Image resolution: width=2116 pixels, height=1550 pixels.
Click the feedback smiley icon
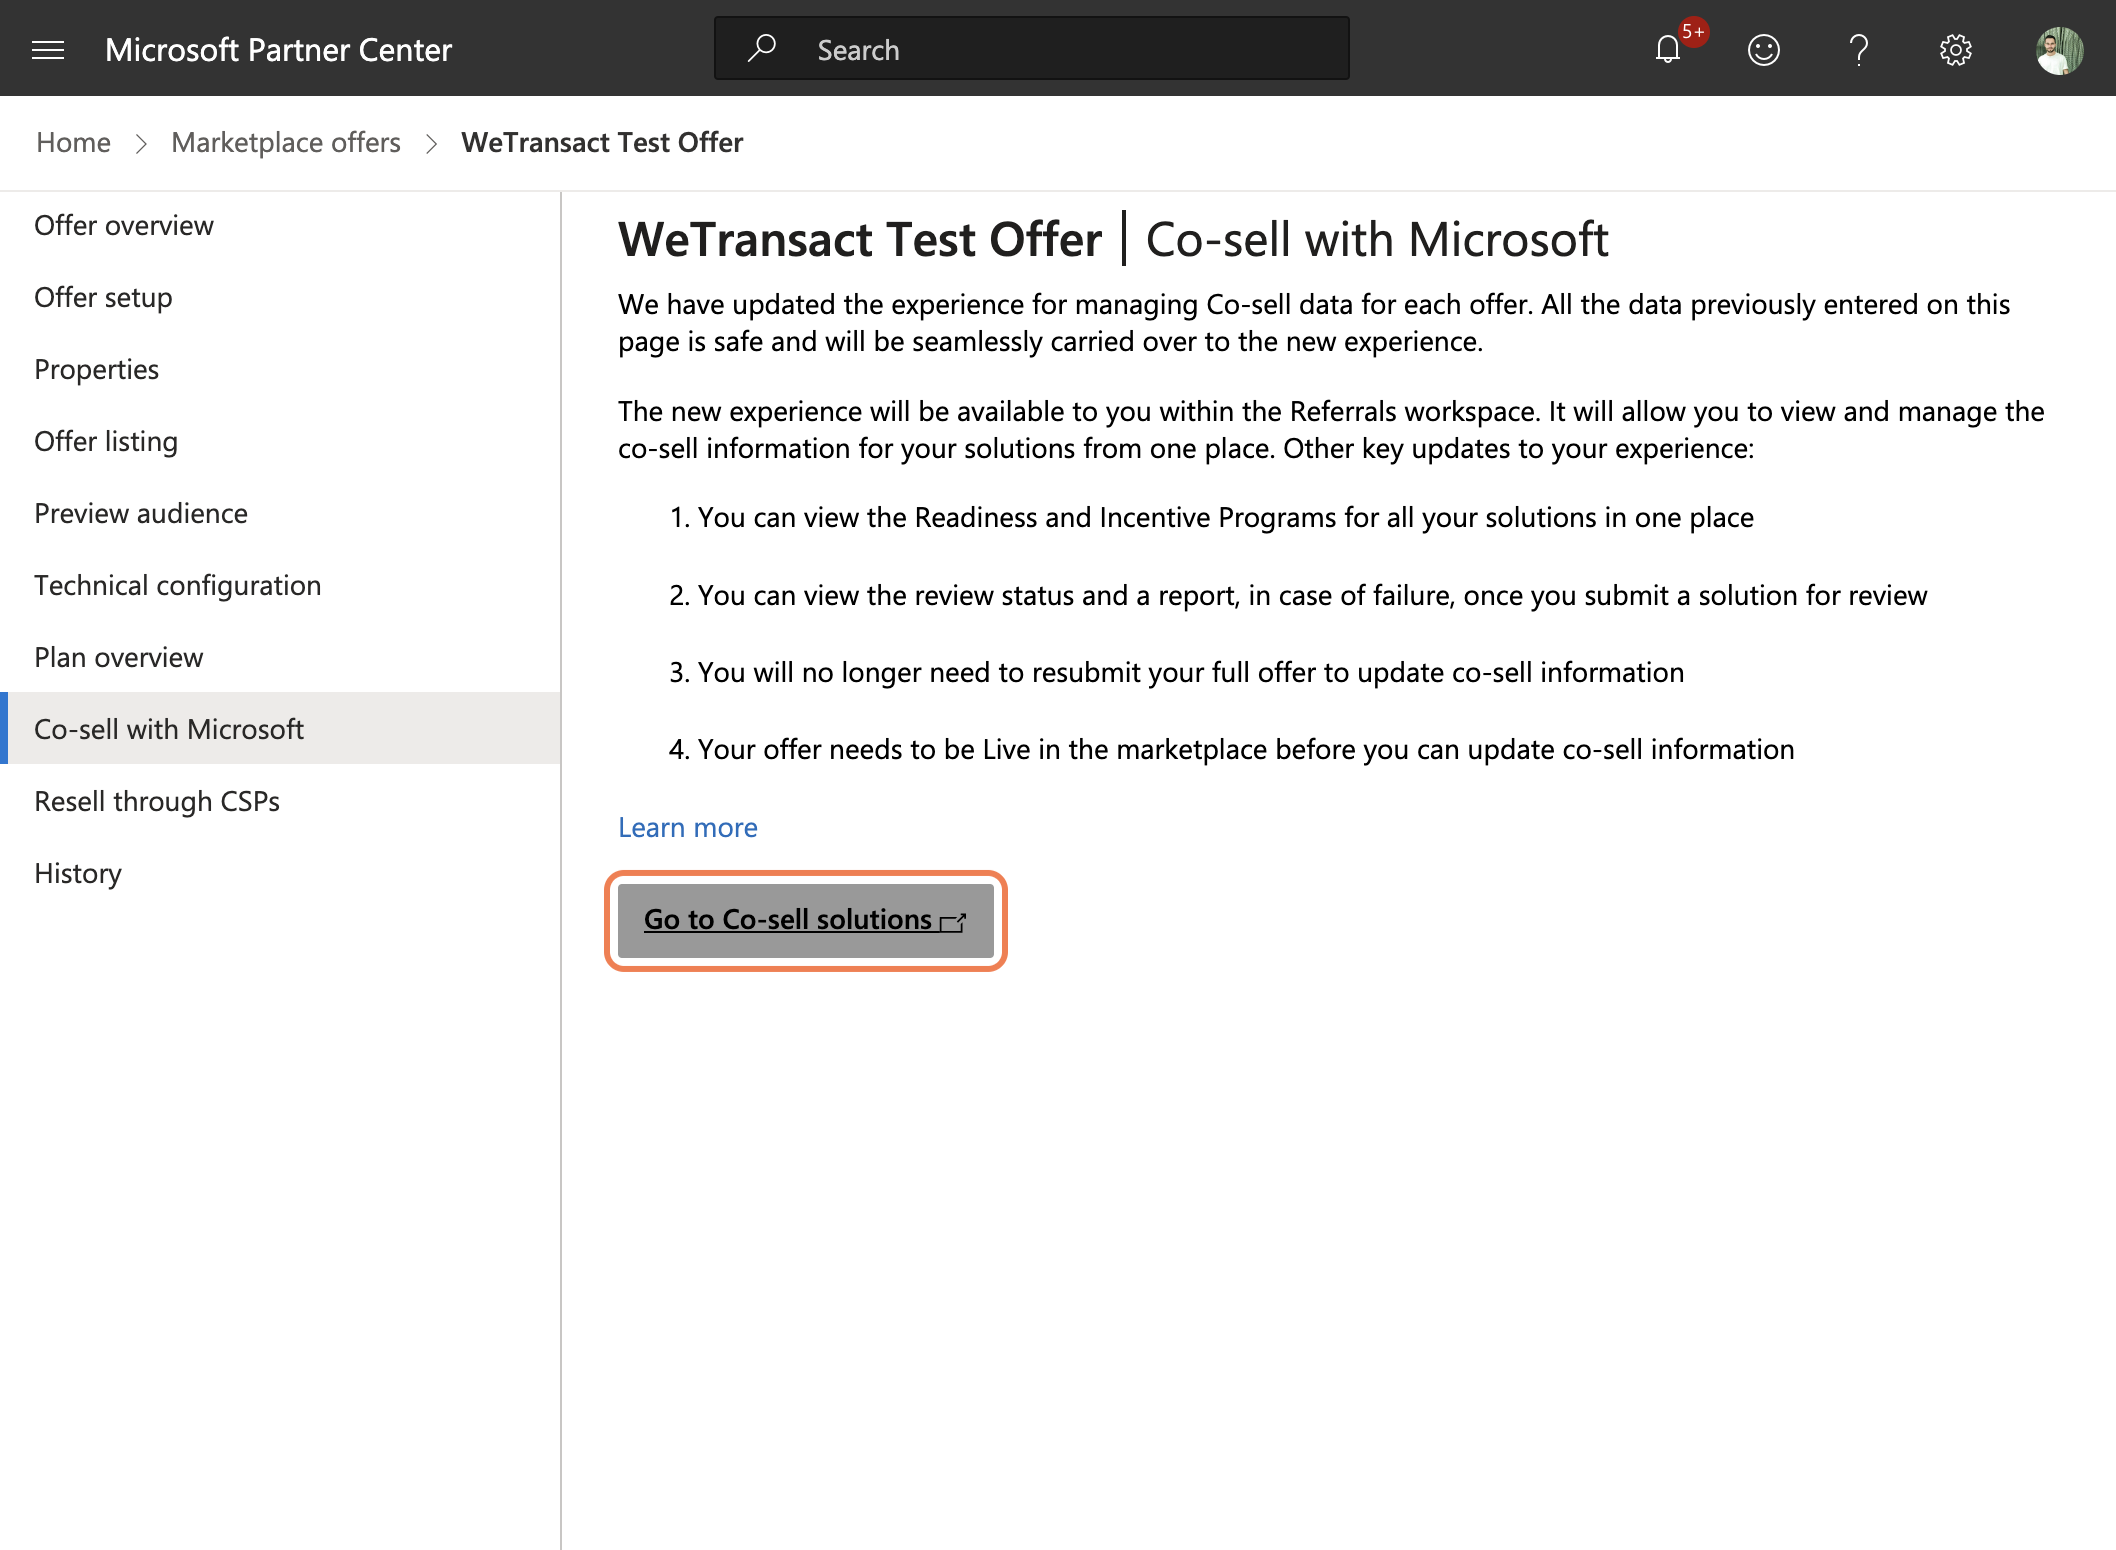click(1763, 49)
